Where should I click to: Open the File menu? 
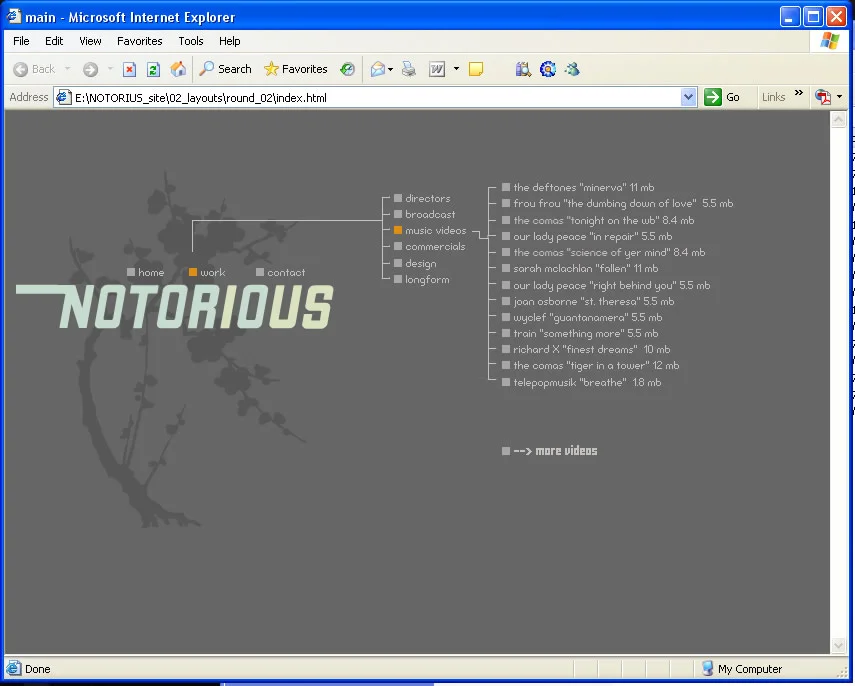click(21, 41)
